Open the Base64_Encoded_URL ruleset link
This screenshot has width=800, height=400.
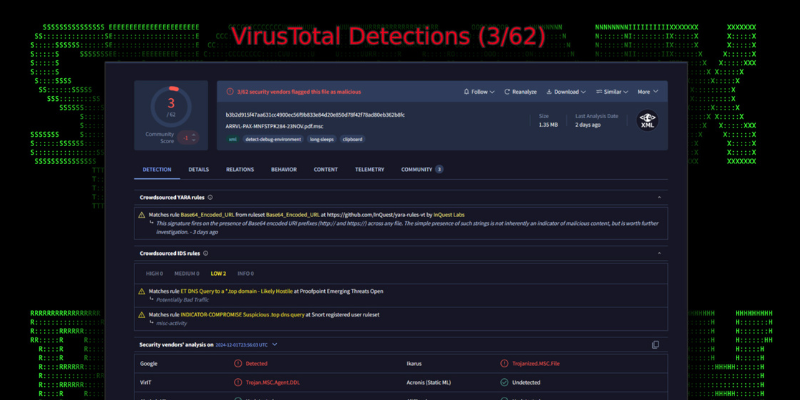click(293, 215)
